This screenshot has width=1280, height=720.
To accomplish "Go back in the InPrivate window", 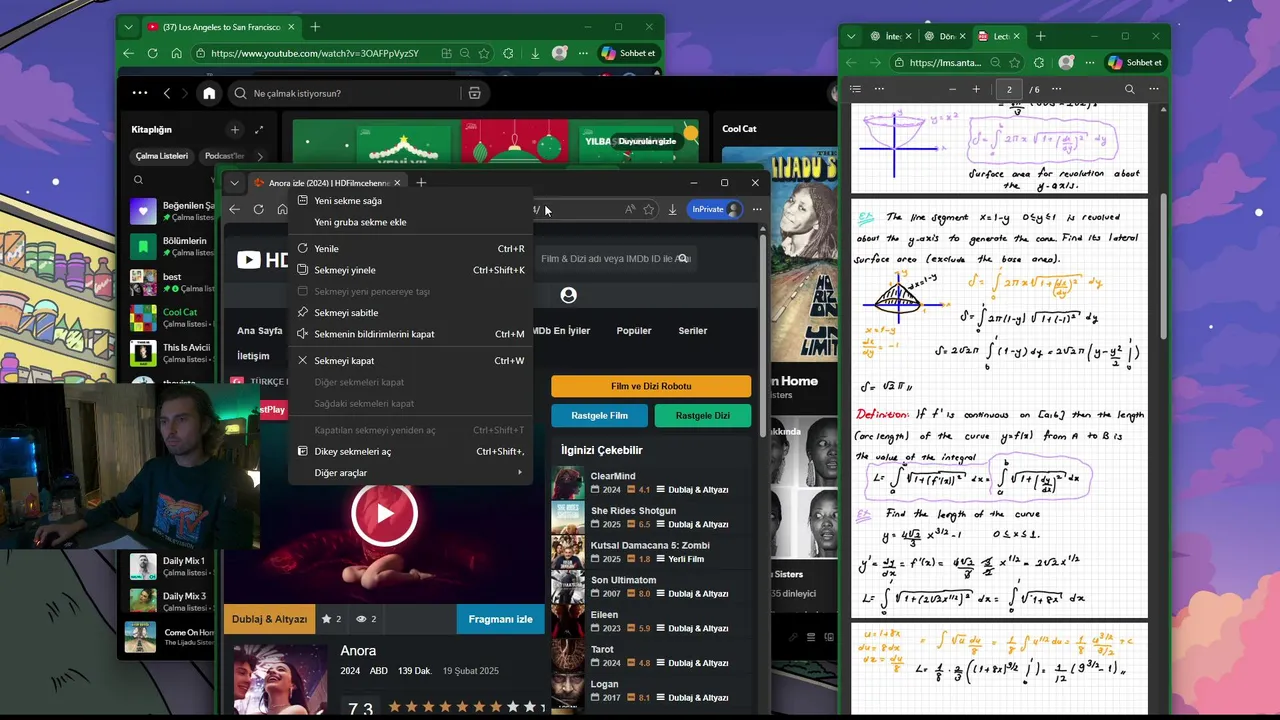I will [234, 209].
